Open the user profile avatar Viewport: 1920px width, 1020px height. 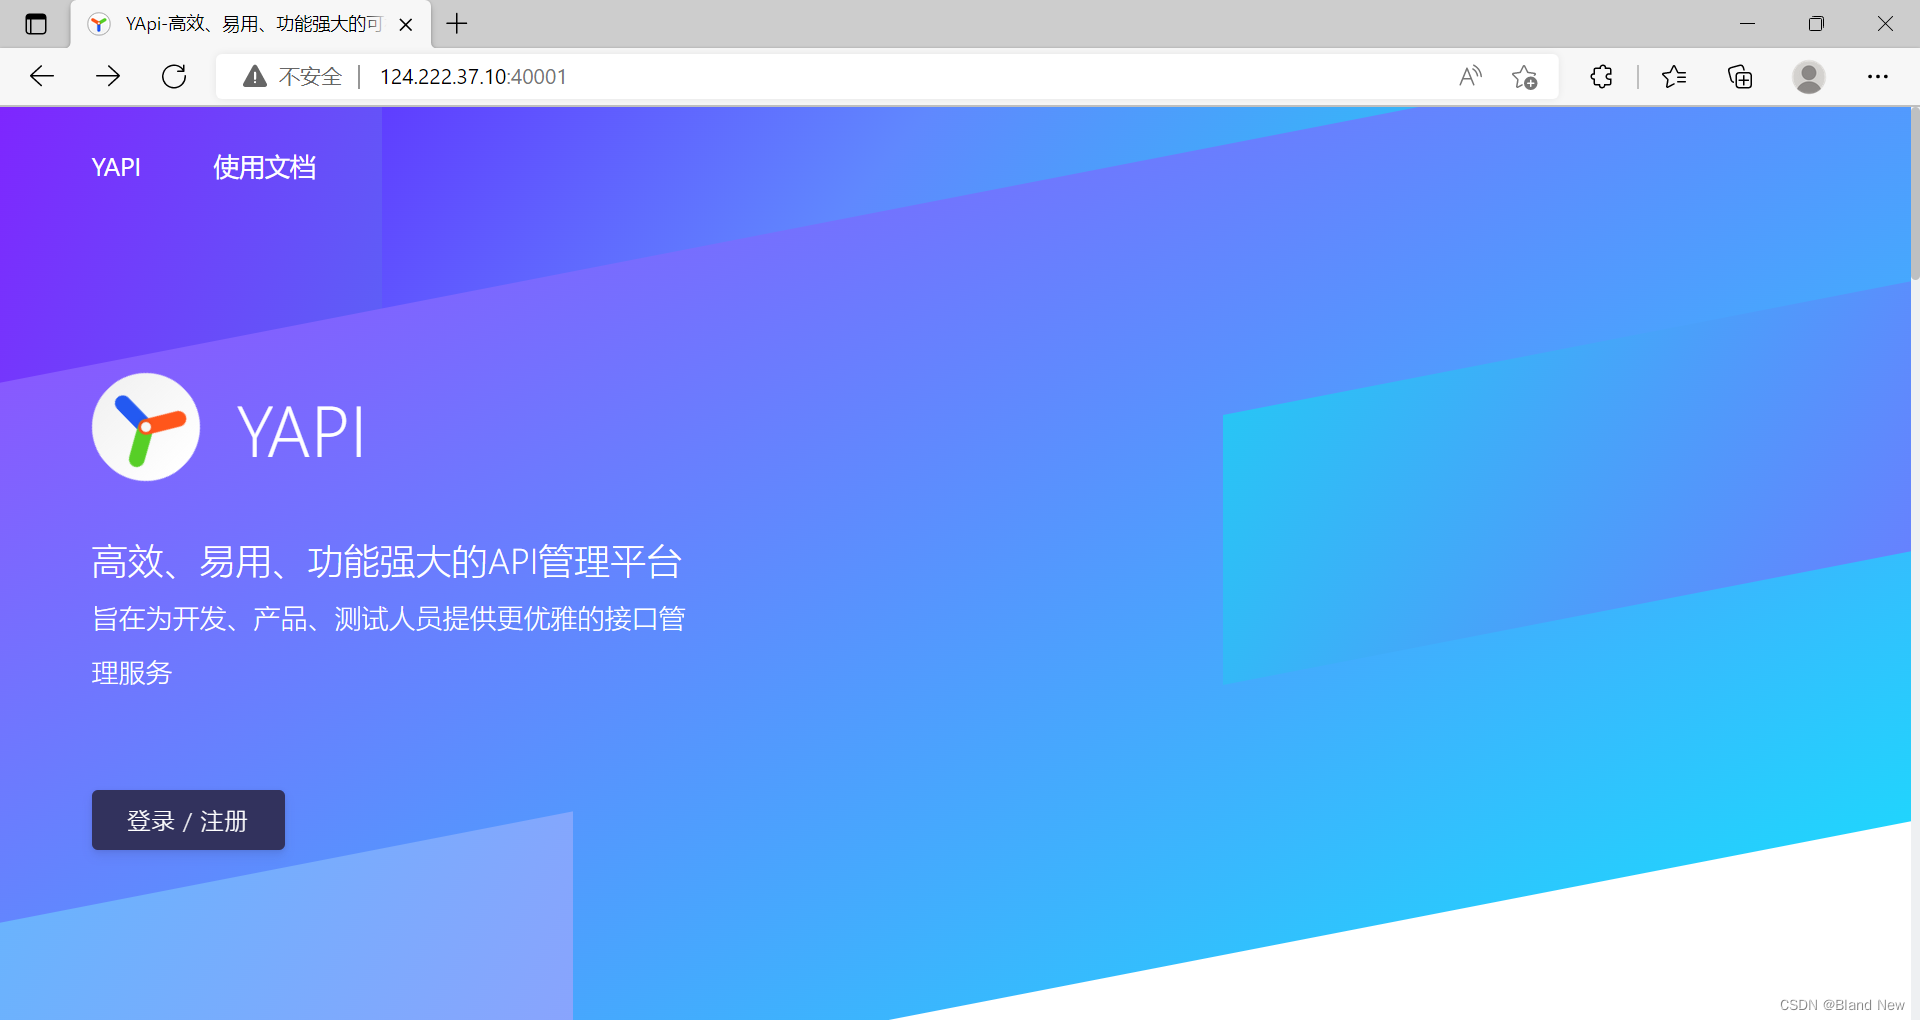pos(1808,76)
